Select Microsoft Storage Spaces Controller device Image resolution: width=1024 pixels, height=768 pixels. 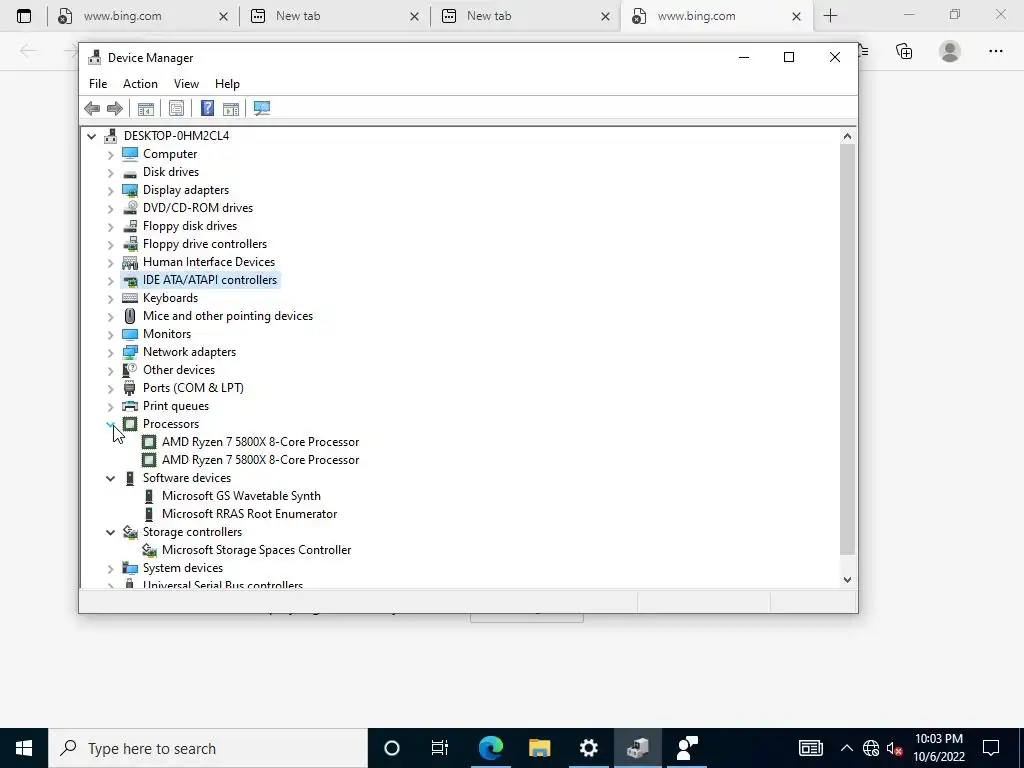pos(256,550)
